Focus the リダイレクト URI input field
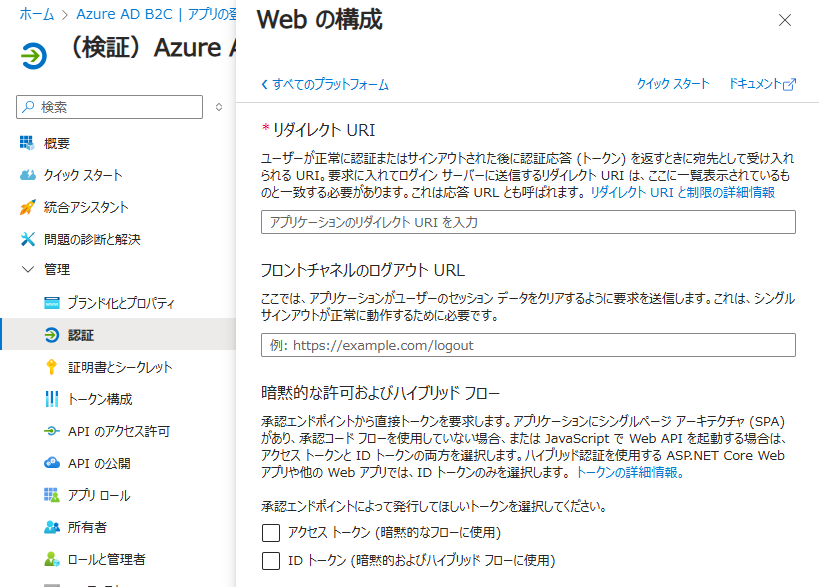 528,222
